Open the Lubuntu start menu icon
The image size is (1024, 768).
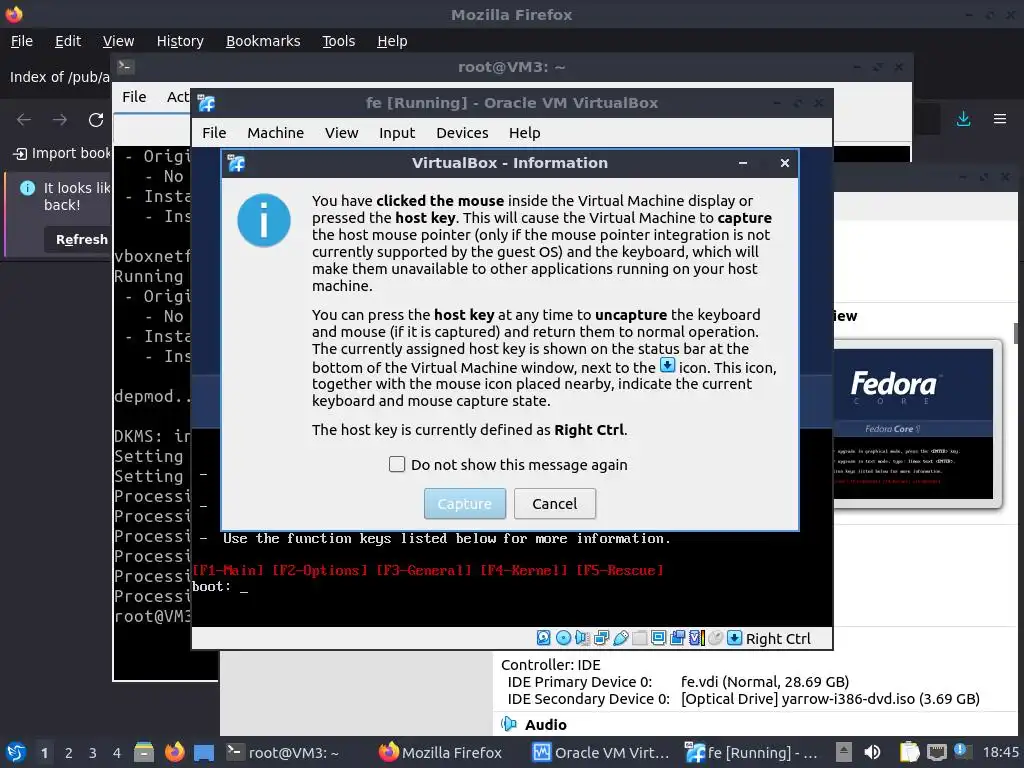coord(16,752)
